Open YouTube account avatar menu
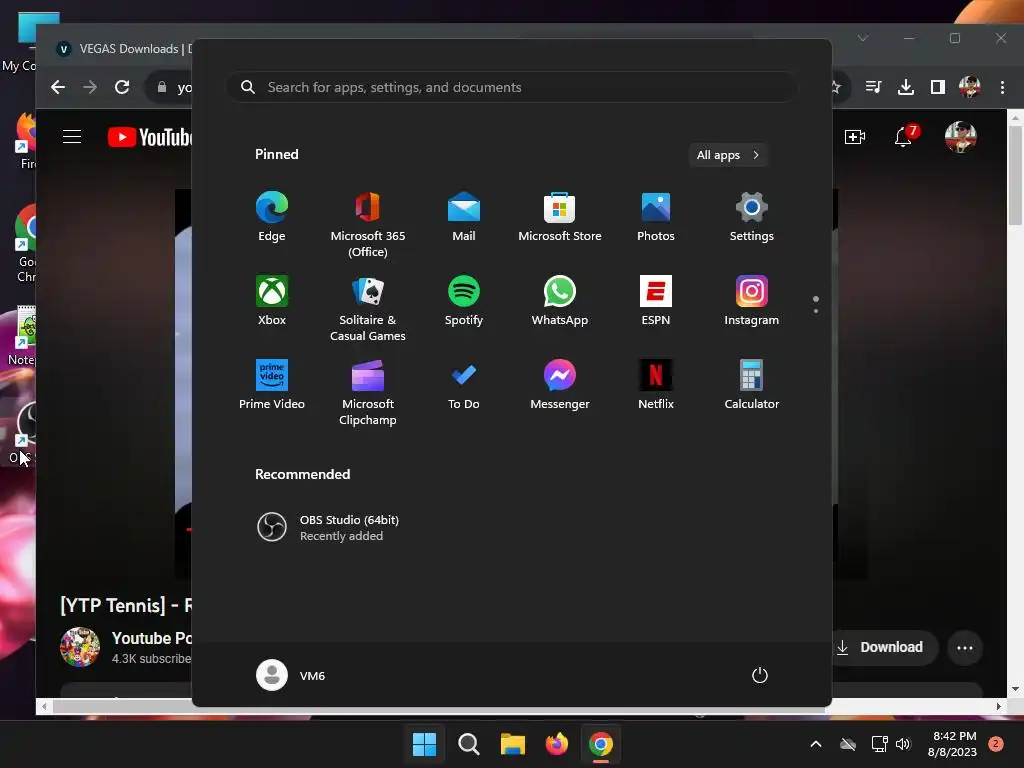 (961, 136)
